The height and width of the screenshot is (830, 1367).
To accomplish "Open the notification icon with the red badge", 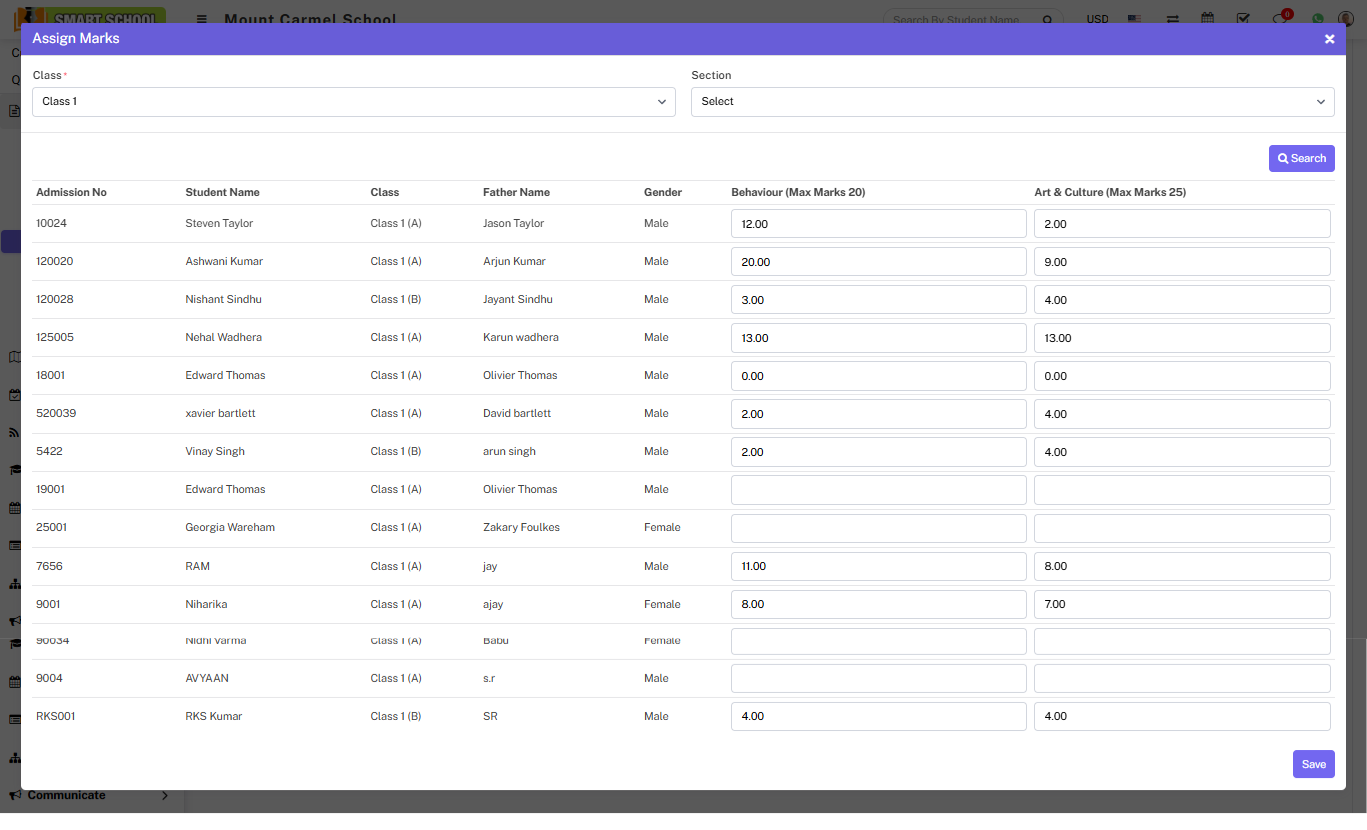I will tap(1279, 19).
